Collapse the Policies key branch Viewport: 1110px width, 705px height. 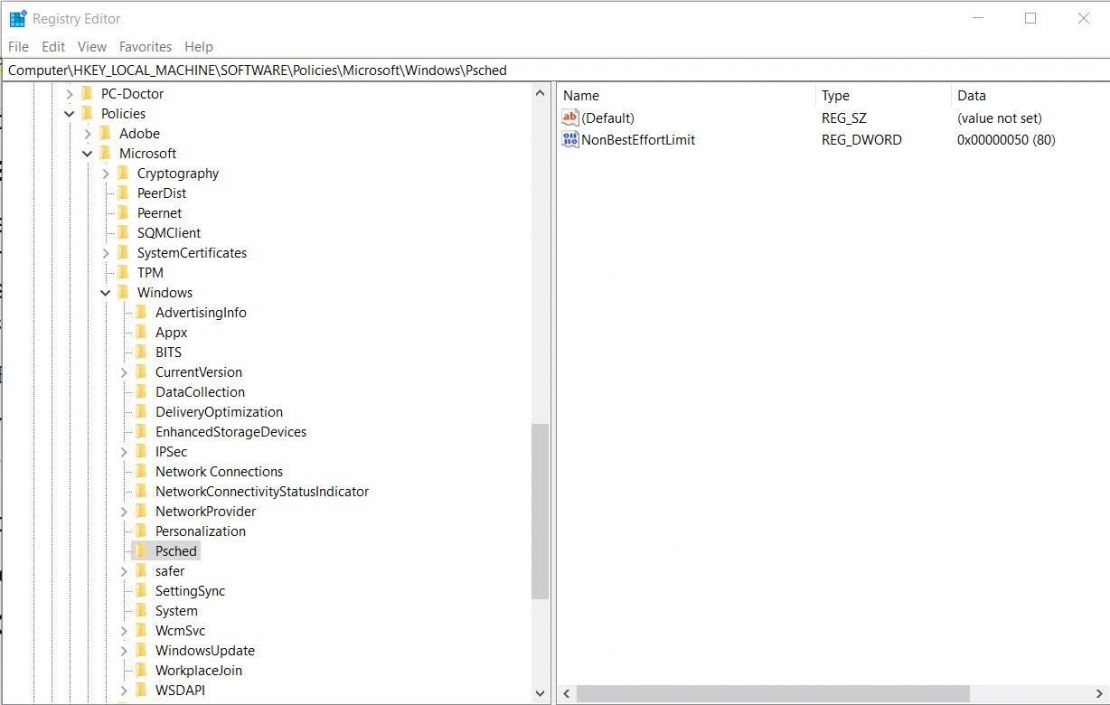point(68,113)
